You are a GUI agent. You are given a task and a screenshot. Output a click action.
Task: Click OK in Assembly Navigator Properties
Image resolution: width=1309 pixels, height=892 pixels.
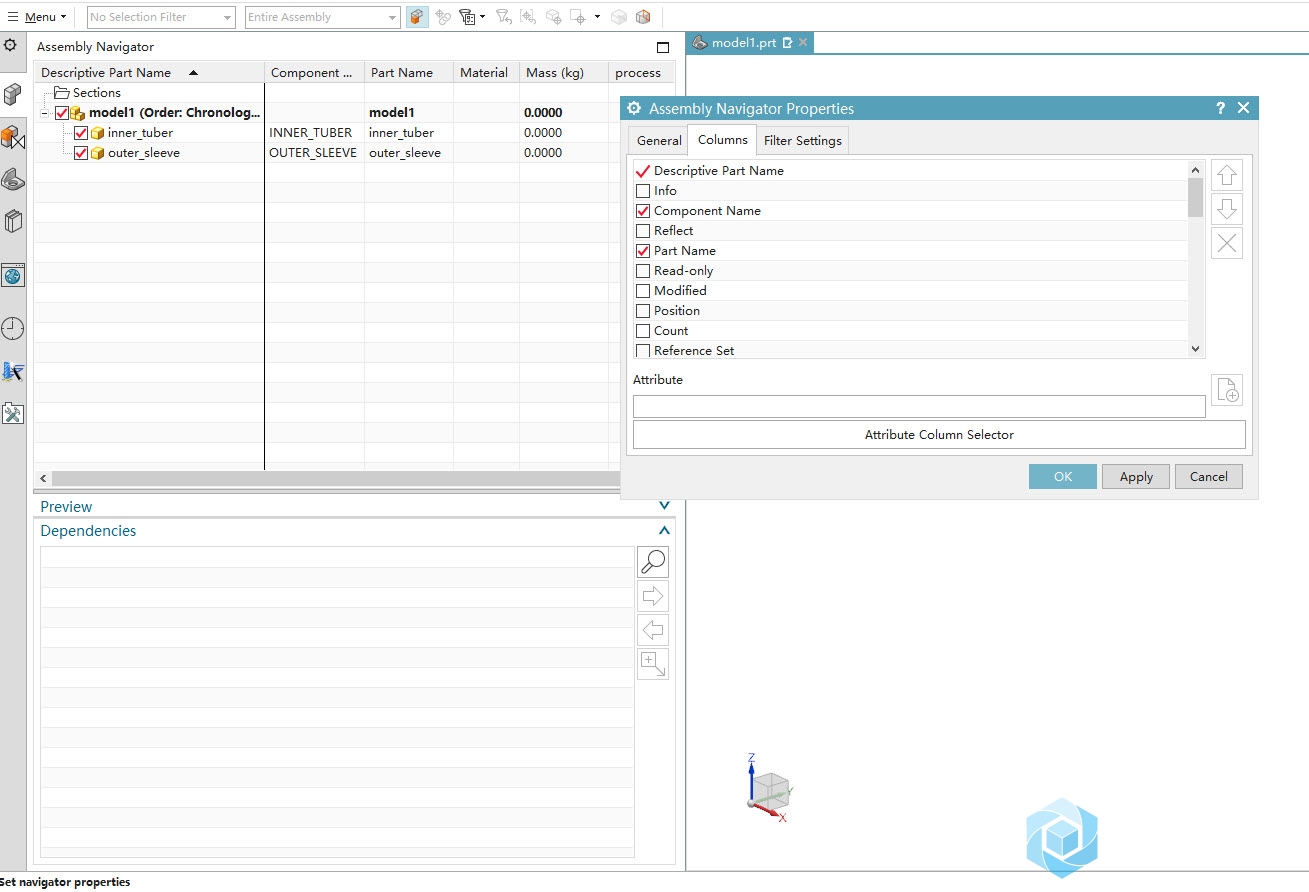pos(1063,477)
